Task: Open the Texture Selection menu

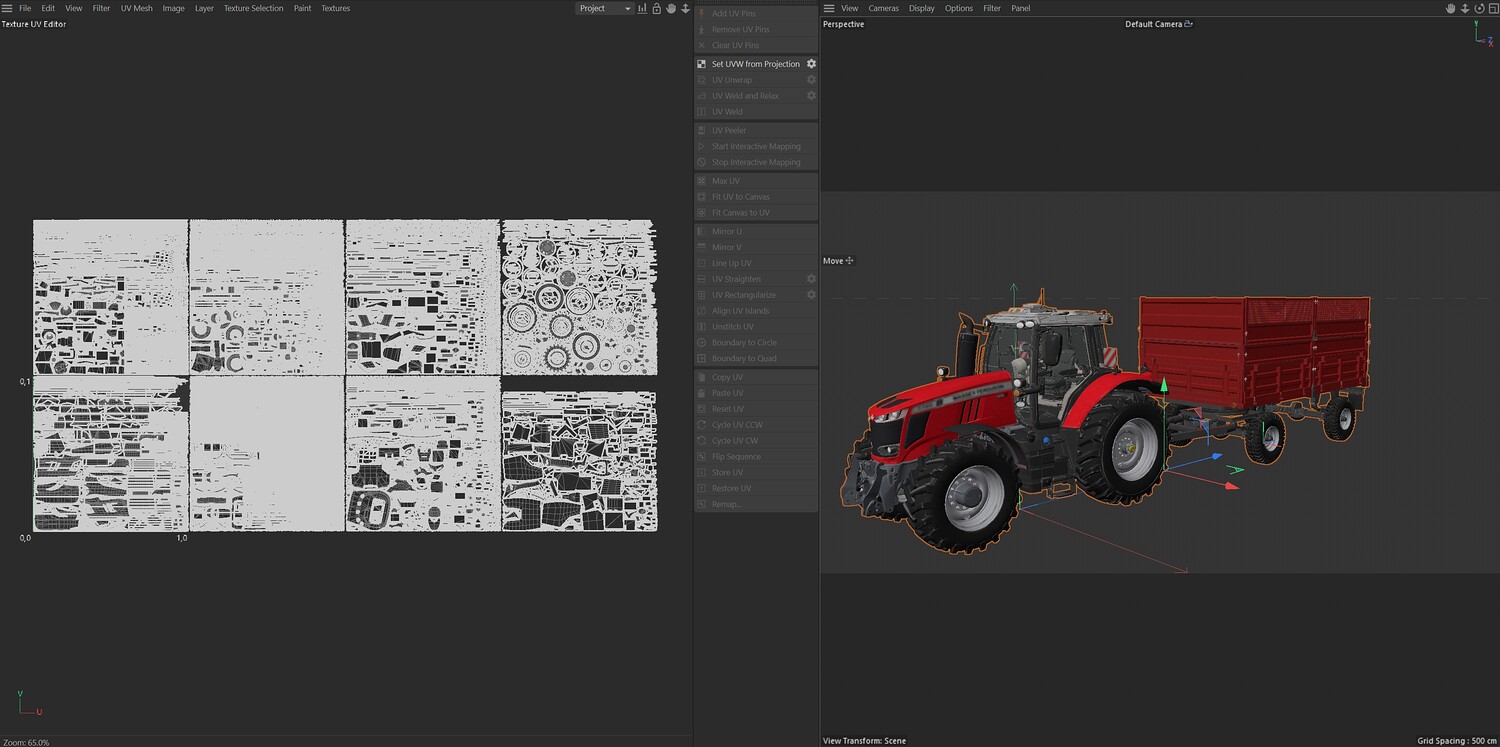Action: point(253,8)
